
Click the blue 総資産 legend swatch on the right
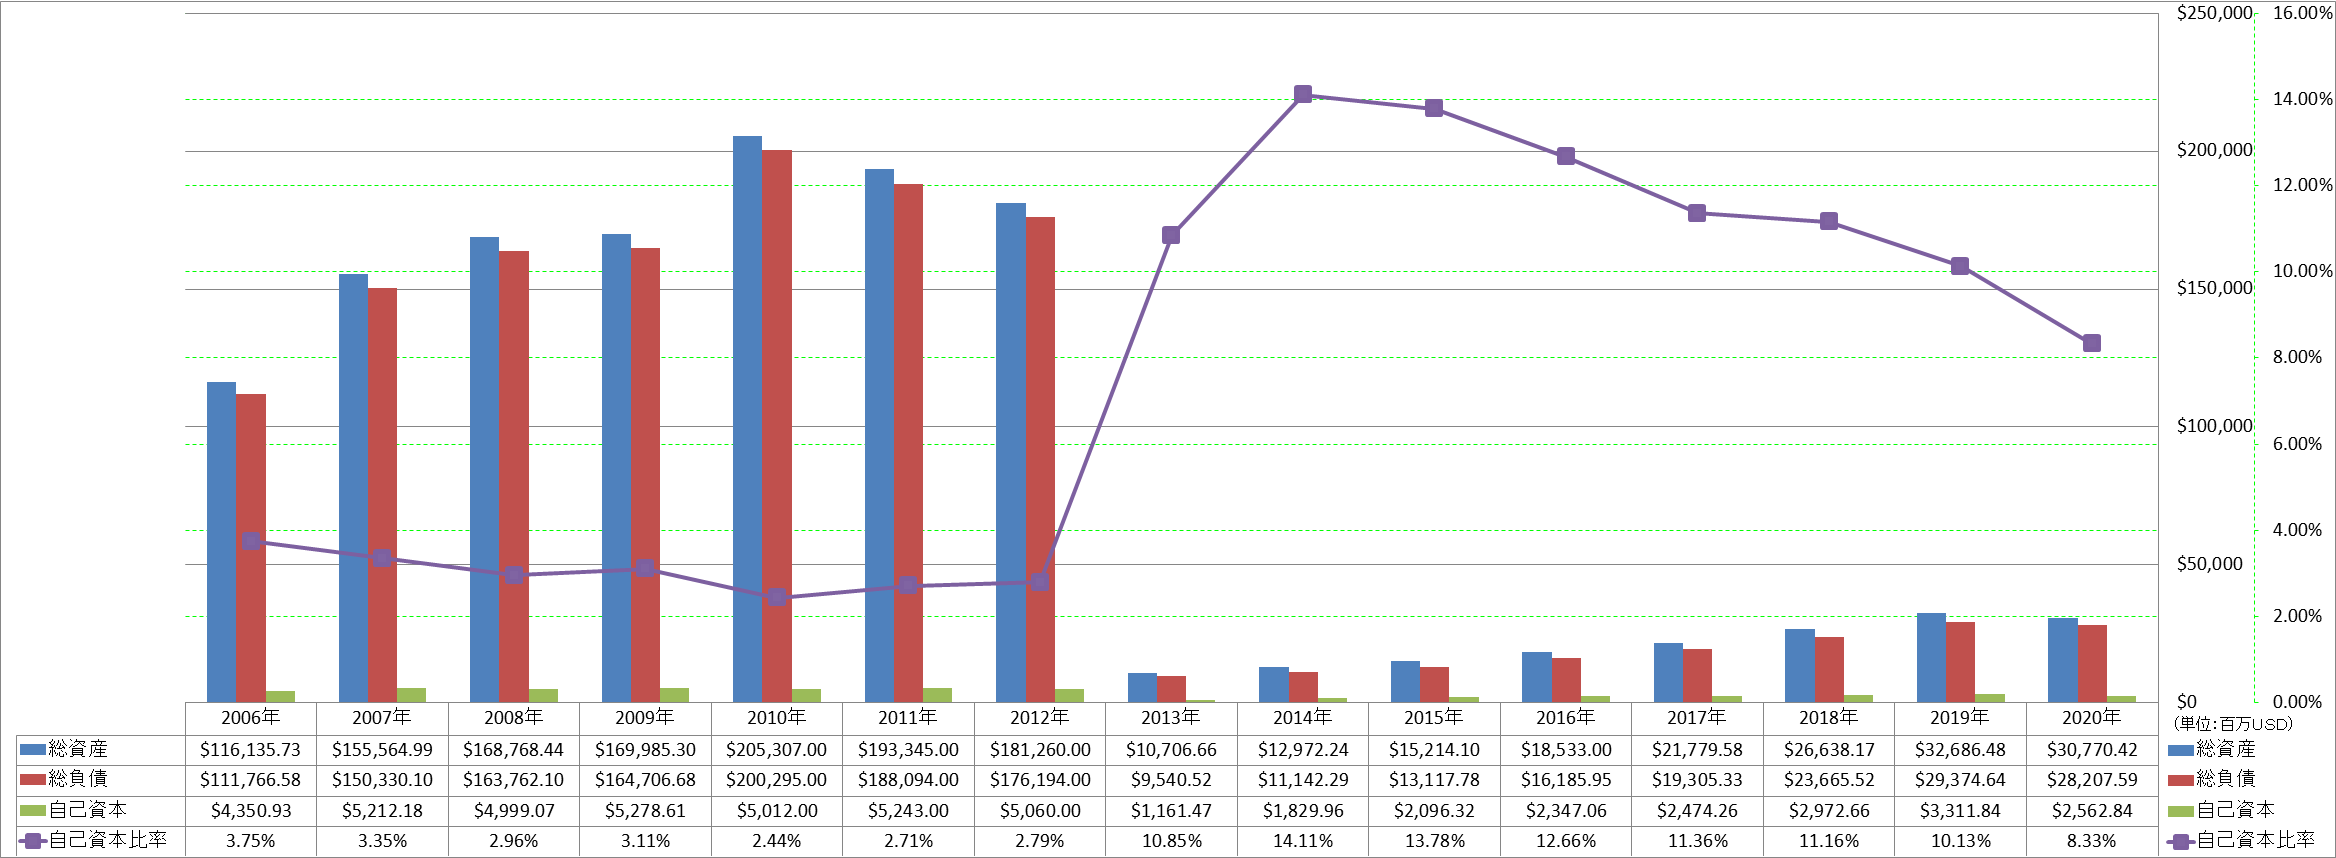tap(2180, 750)
